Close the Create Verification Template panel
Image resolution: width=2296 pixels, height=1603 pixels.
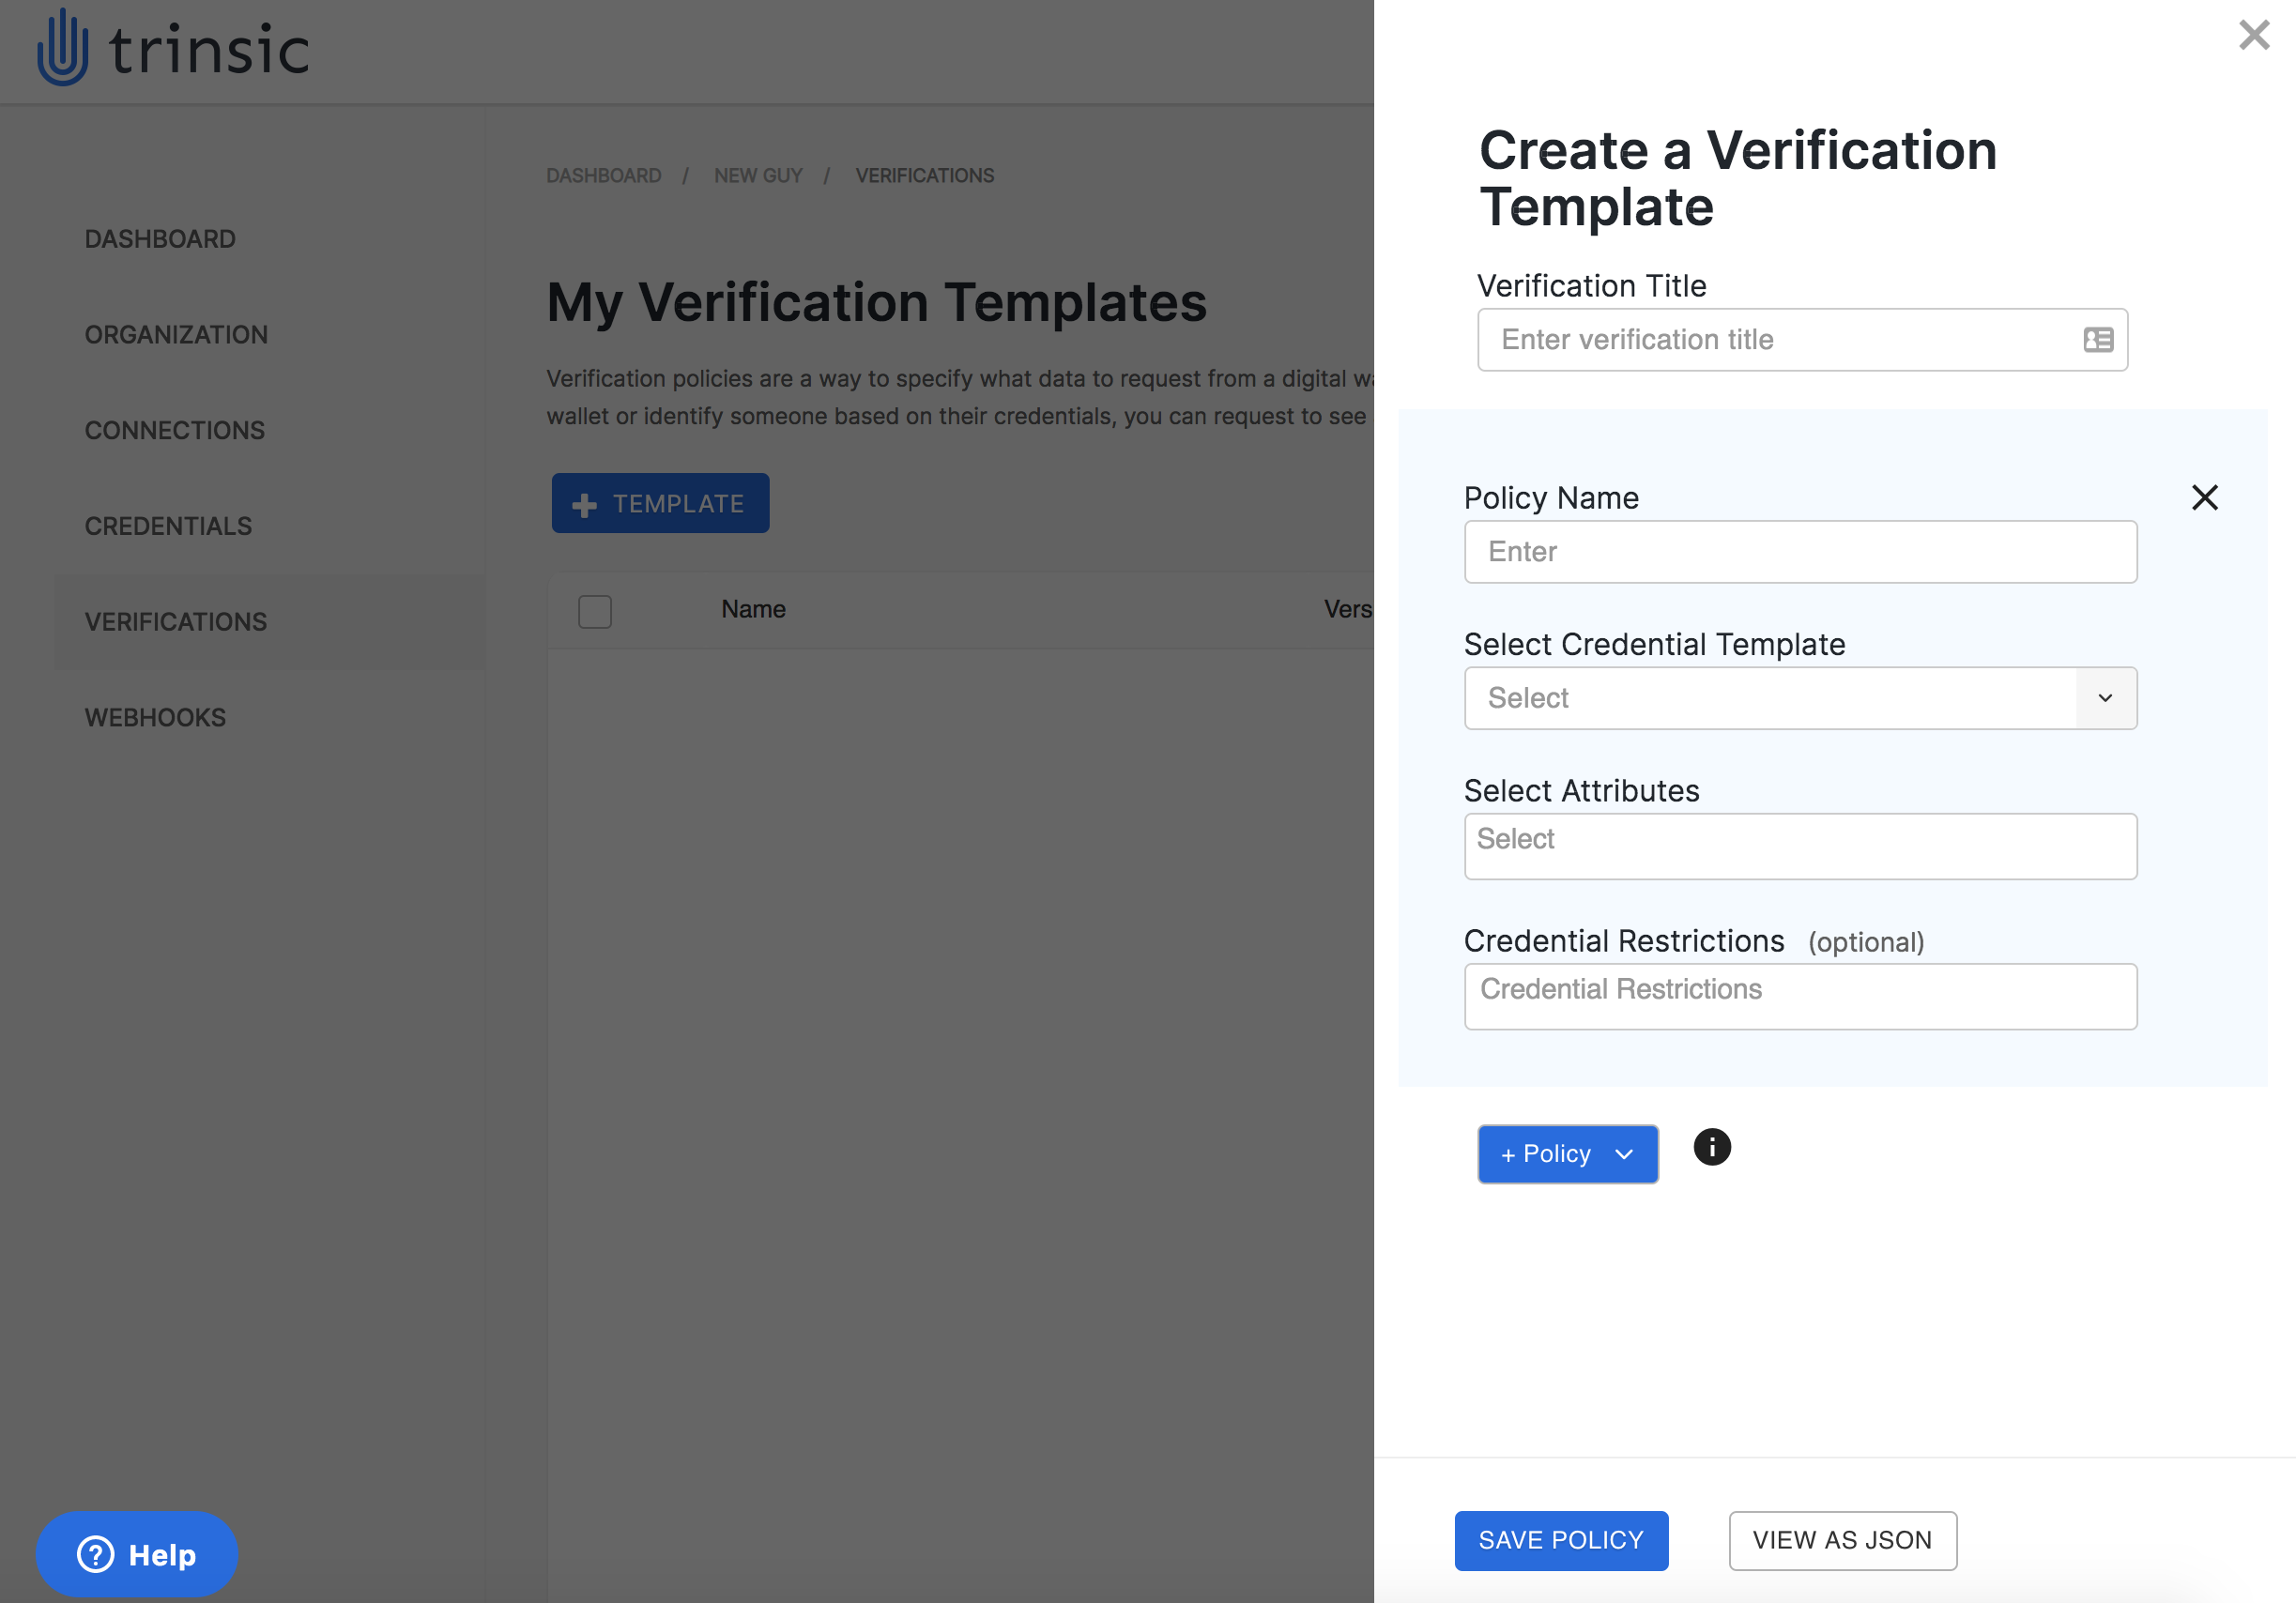click(x=2254, y=35)
